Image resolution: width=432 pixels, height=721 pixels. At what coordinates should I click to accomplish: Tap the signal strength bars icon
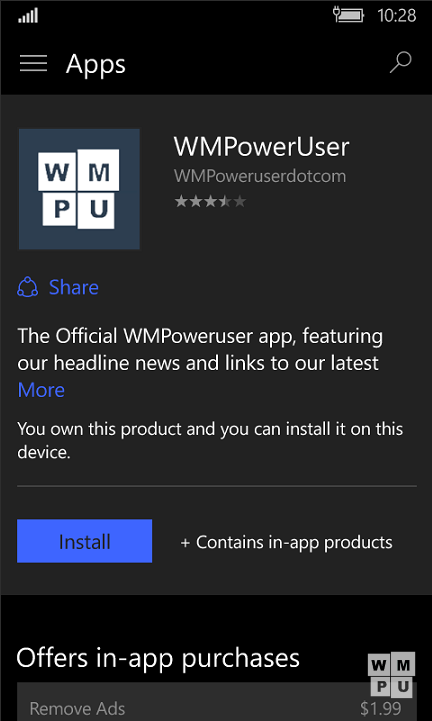point(28,17)
